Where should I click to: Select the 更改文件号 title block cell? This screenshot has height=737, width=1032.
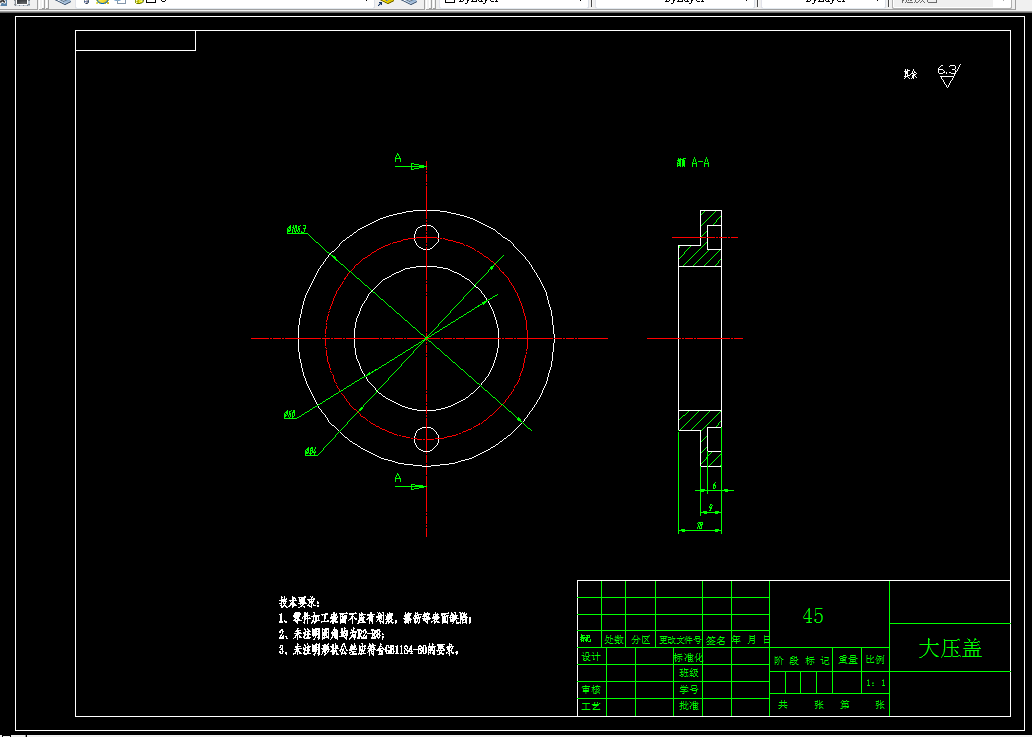pyautogui.click(x=679, y=640)
